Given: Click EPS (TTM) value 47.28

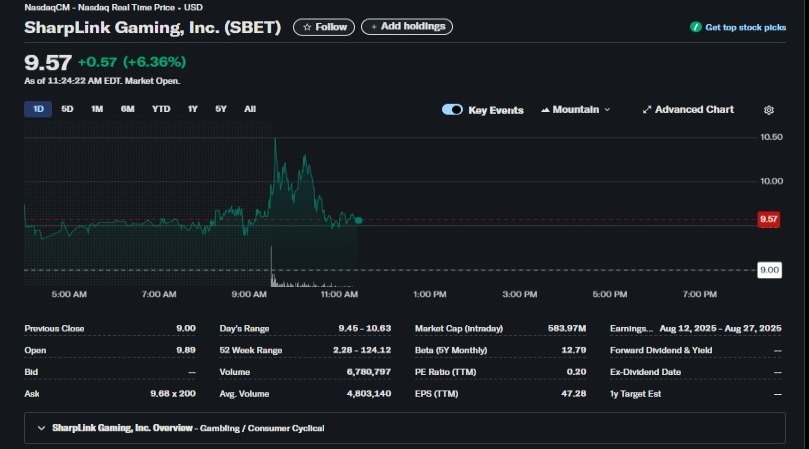Looking at the screenshot, I should click(x=574, y=393).
